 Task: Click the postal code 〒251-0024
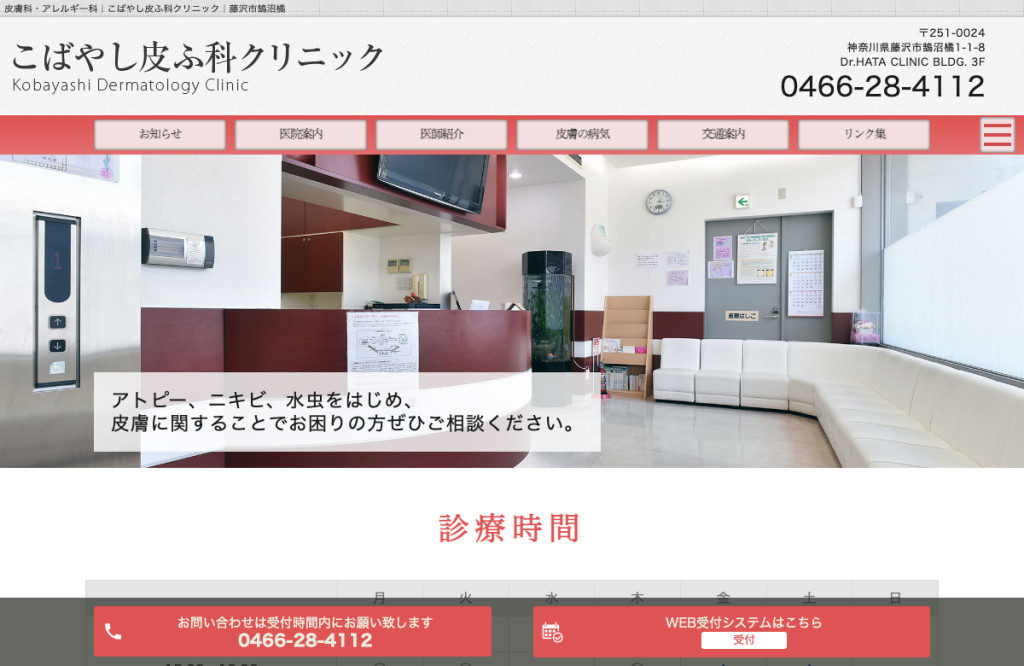click(x=952, y=33)
